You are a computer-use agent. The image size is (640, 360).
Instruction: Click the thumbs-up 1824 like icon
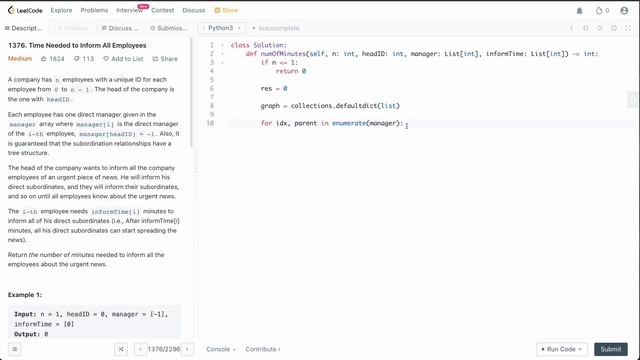point(44,59)
